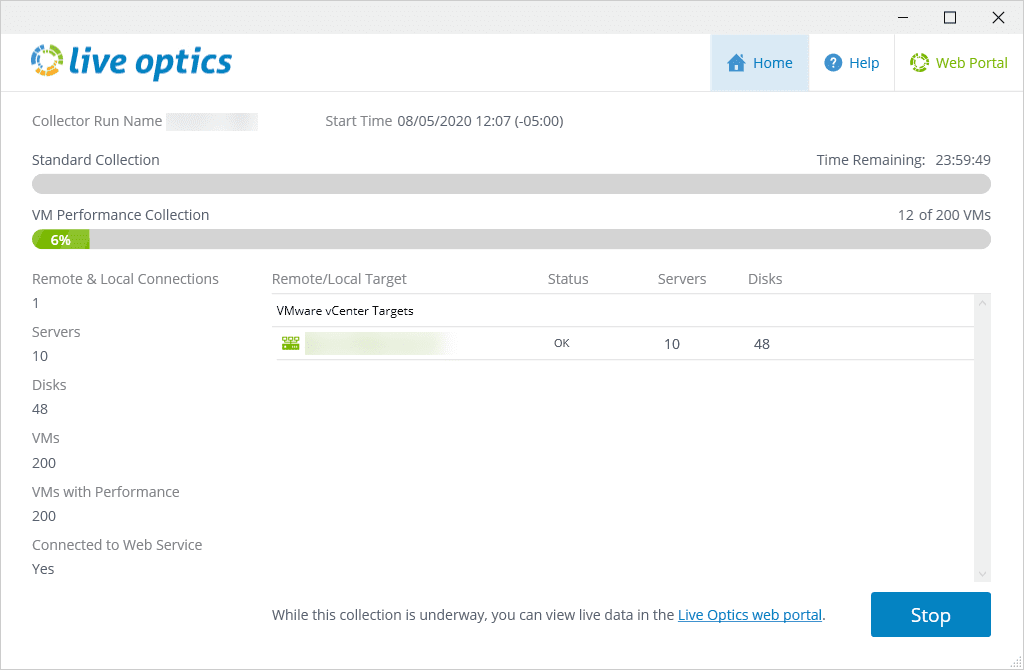Click the Help question mark icon
The image size is (1024, 670).
tap(833, 63)
